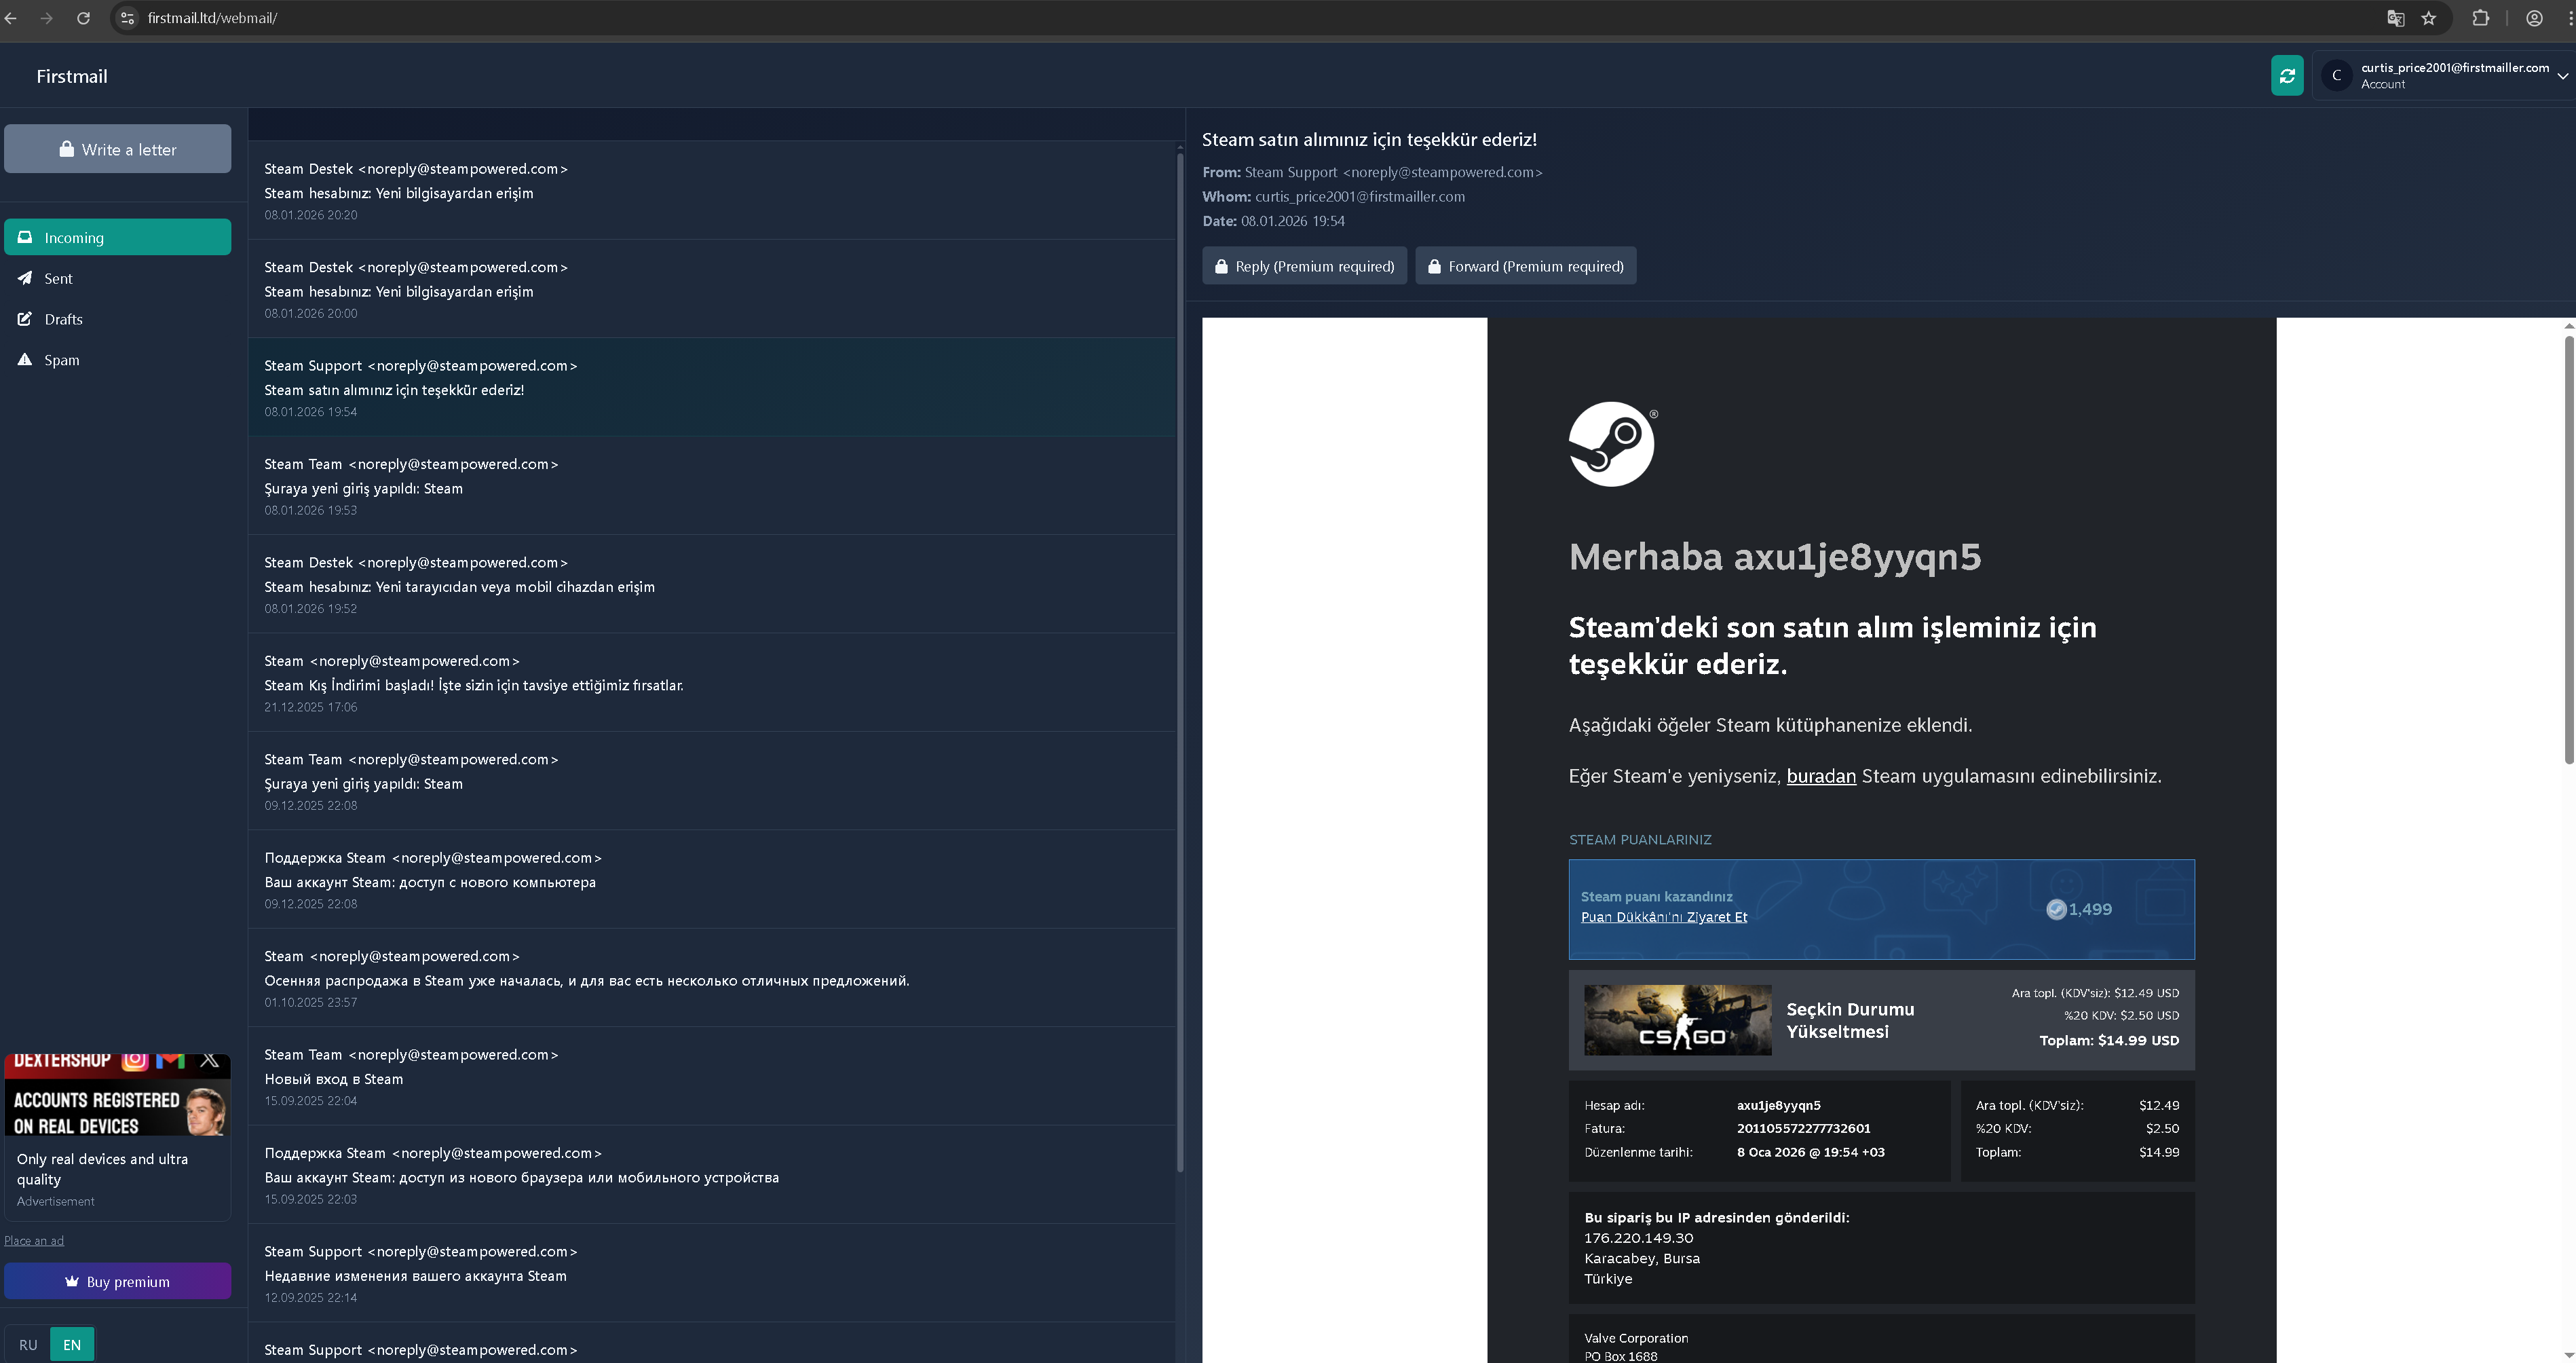Viewport: 2576px width, 1363px height.
Task: Open the 'Yeni tarayıcıdan veya mobil cihazdan erişim' email
Action: click(x=712, y=584)
